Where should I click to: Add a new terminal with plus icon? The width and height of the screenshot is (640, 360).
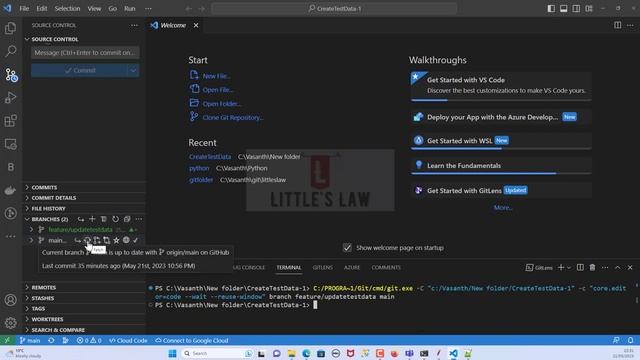(561, 267)
